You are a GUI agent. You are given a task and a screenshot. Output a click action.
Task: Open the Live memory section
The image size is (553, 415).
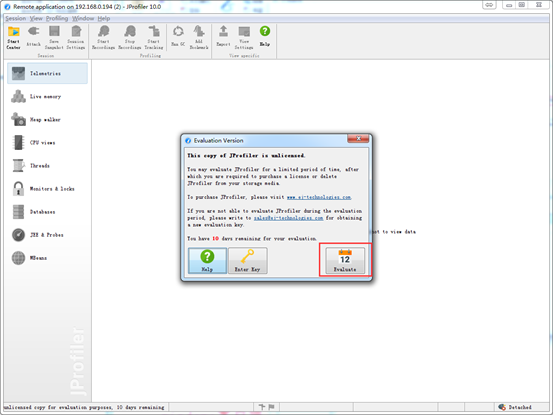point(47,96)
